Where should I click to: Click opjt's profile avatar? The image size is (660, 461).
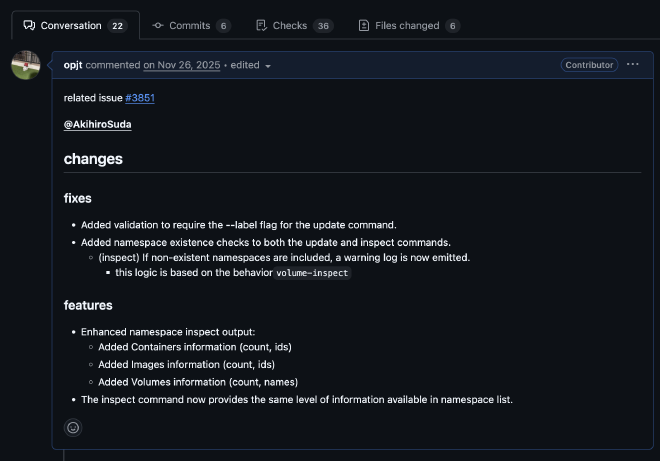26,66
